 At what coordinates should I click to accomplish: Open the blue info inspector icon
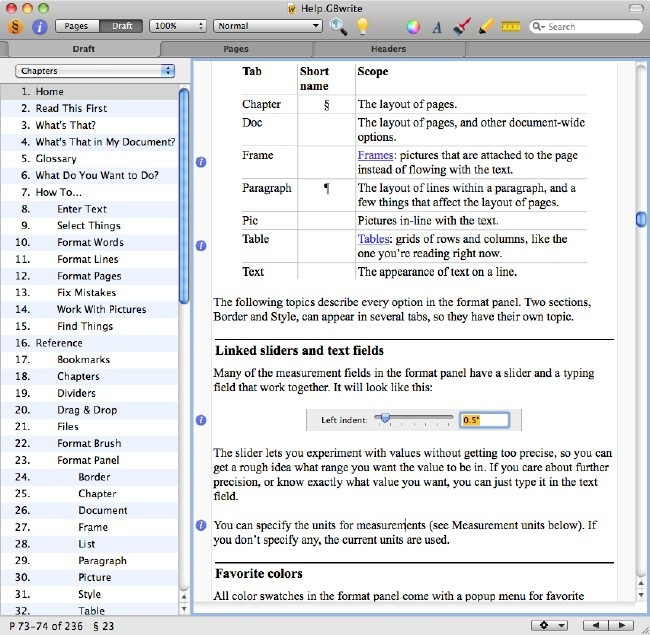pos(39,27)
